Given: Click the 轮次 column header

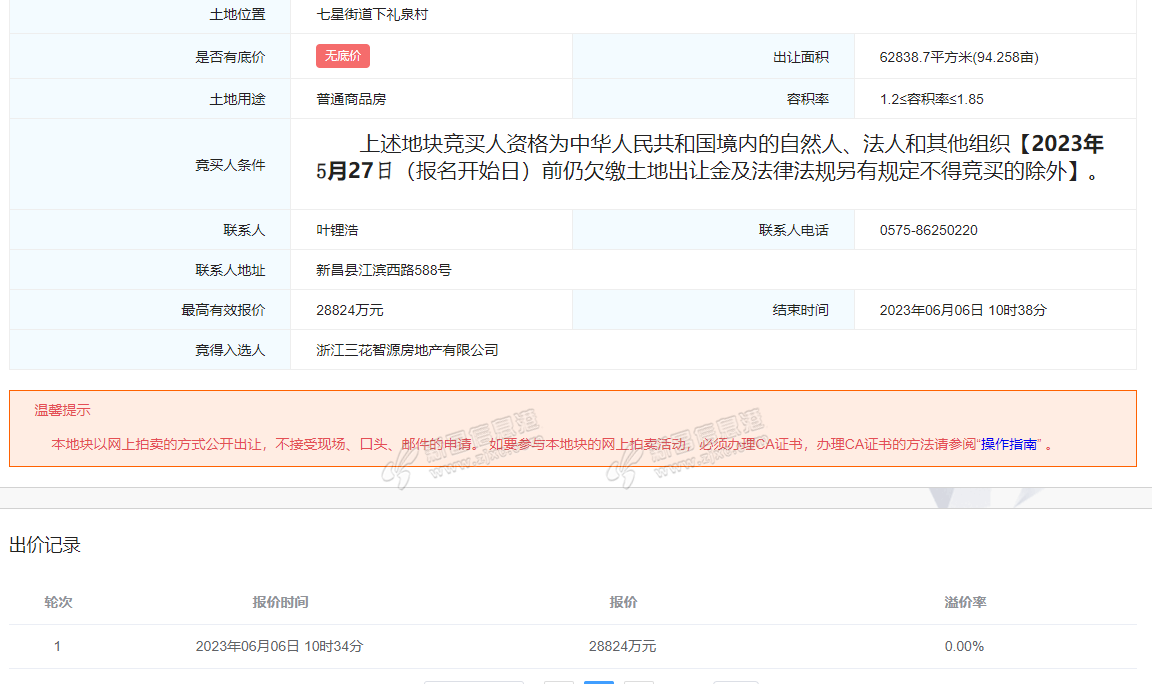Looking at the screenshot, I should point(58,602).
